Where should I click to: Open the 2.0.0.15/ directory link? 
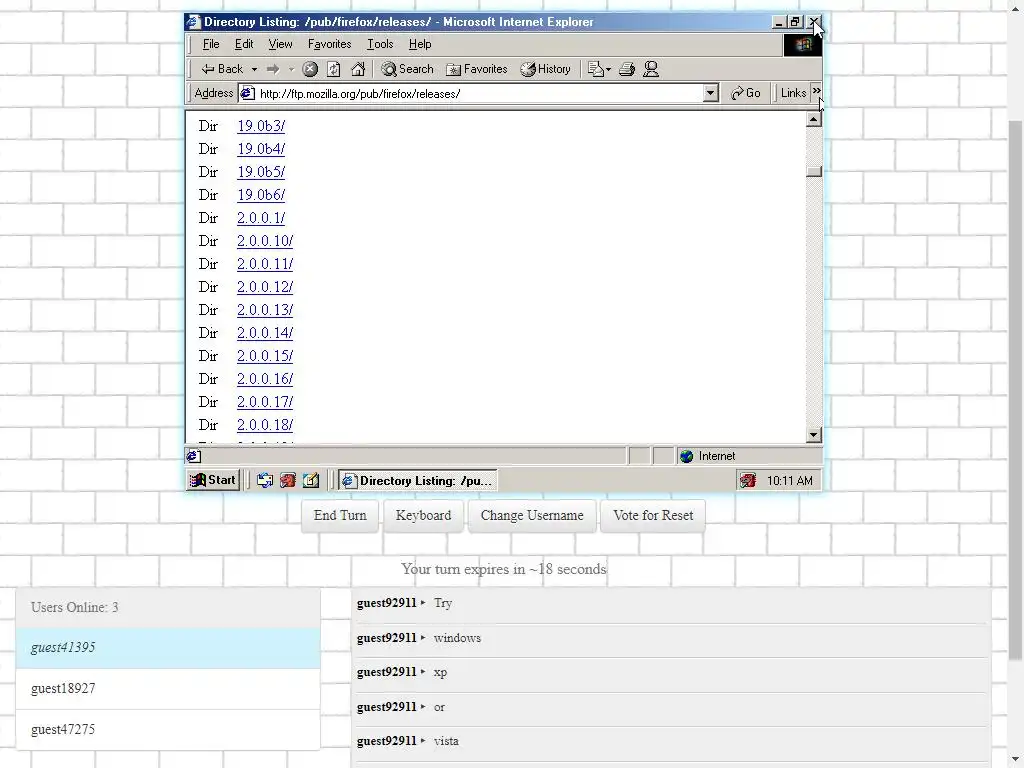pos(264,356)
